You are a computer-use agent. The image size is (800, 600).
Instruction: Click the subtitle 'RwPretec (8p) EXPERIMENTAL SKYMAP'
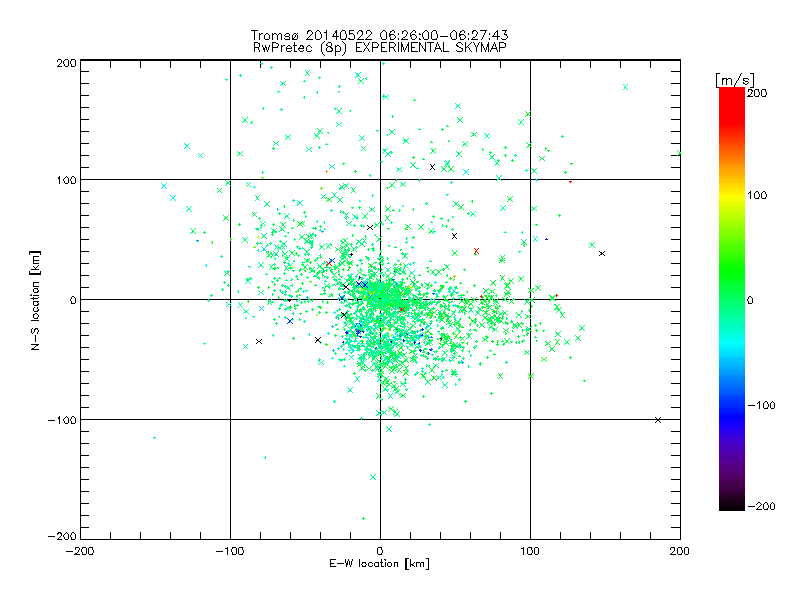380,48
